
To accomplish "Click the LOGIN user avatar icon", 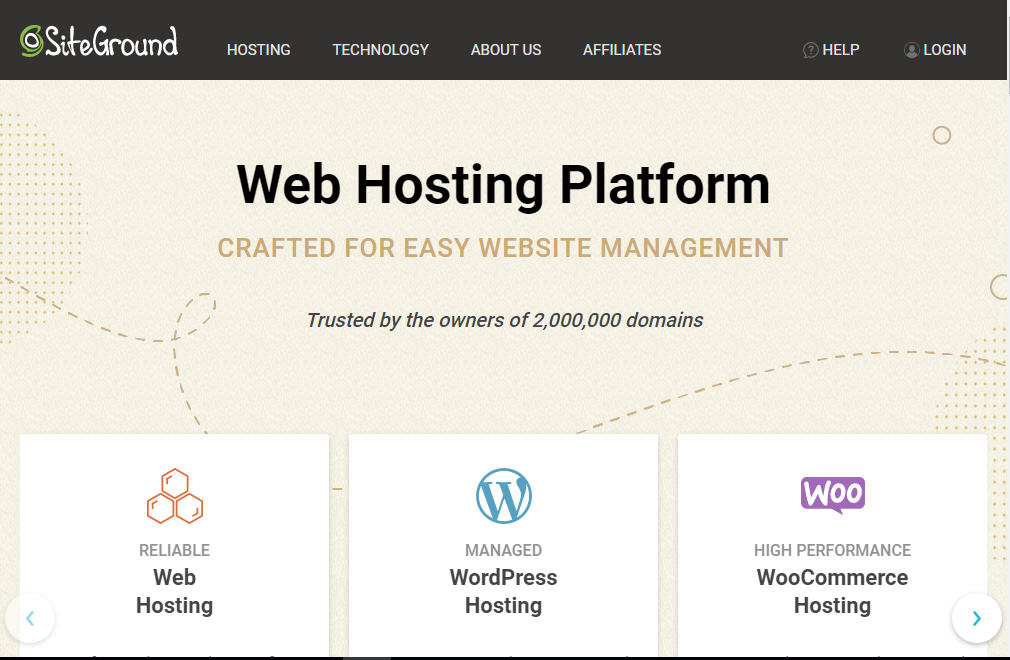I will pyautogui.click(x=911, y=50).
